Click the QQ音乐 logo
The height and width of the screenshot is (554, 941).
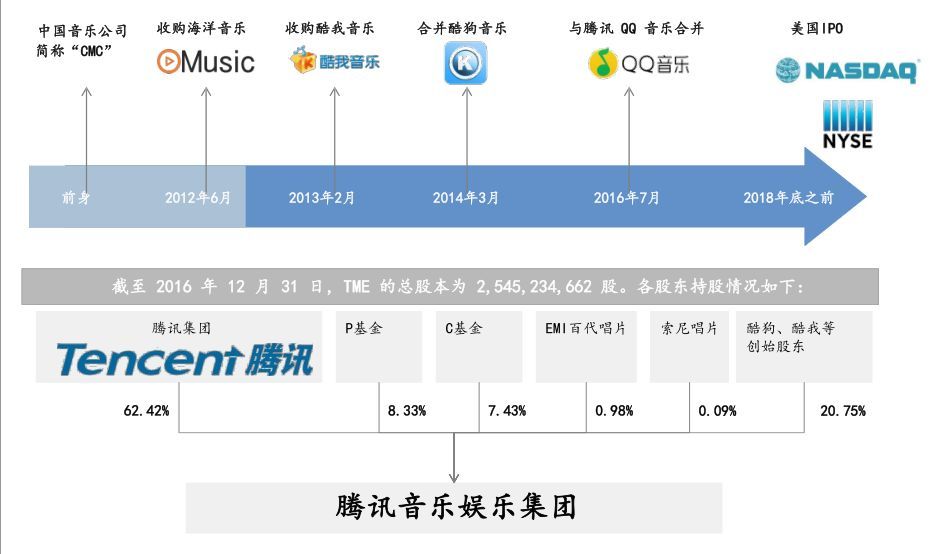click(x=639, y=63)
